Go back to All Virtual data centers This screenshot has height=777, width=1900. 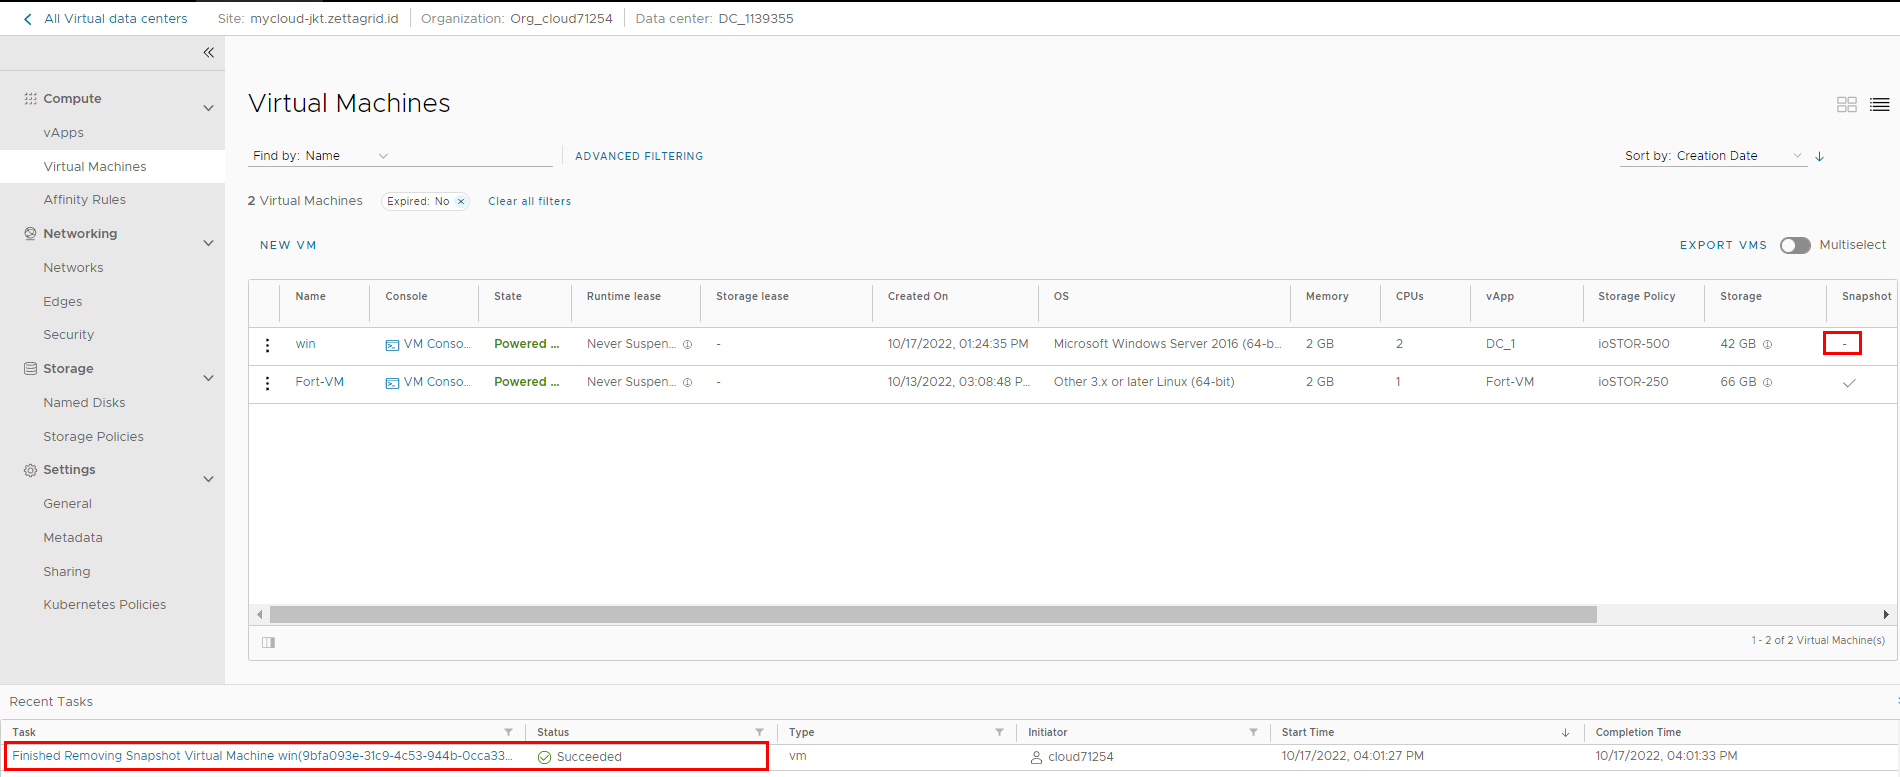105,18
